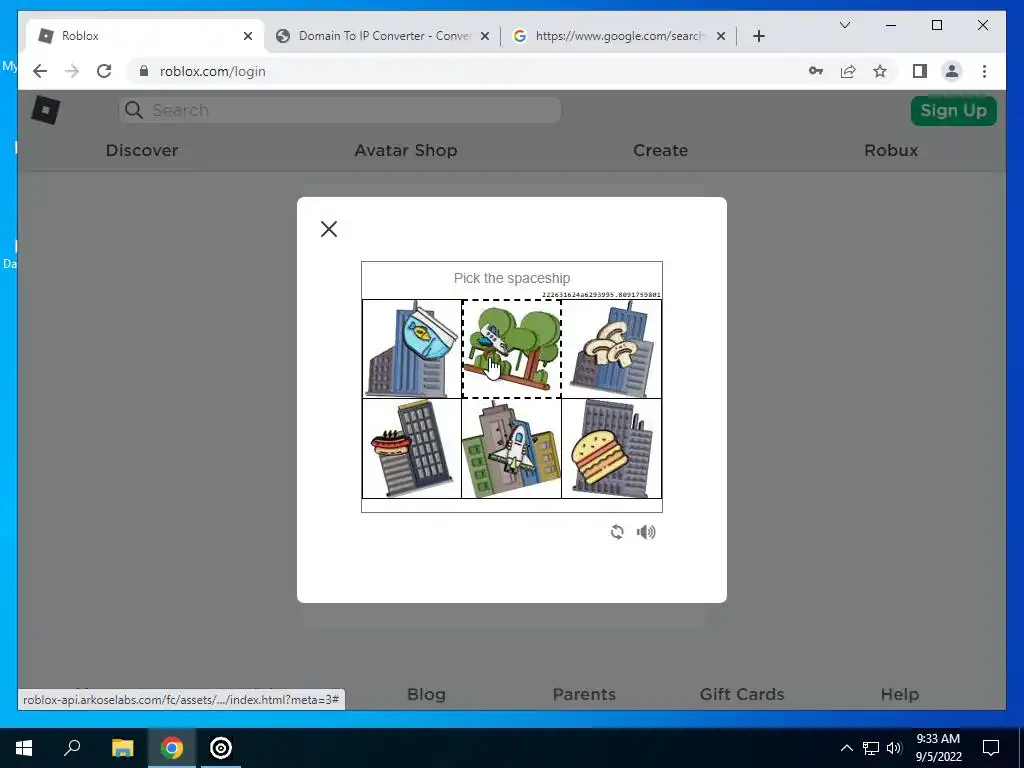The image size is (1024, 768).
Task: Close the Google search tab
Action: (x=720, y=36)
